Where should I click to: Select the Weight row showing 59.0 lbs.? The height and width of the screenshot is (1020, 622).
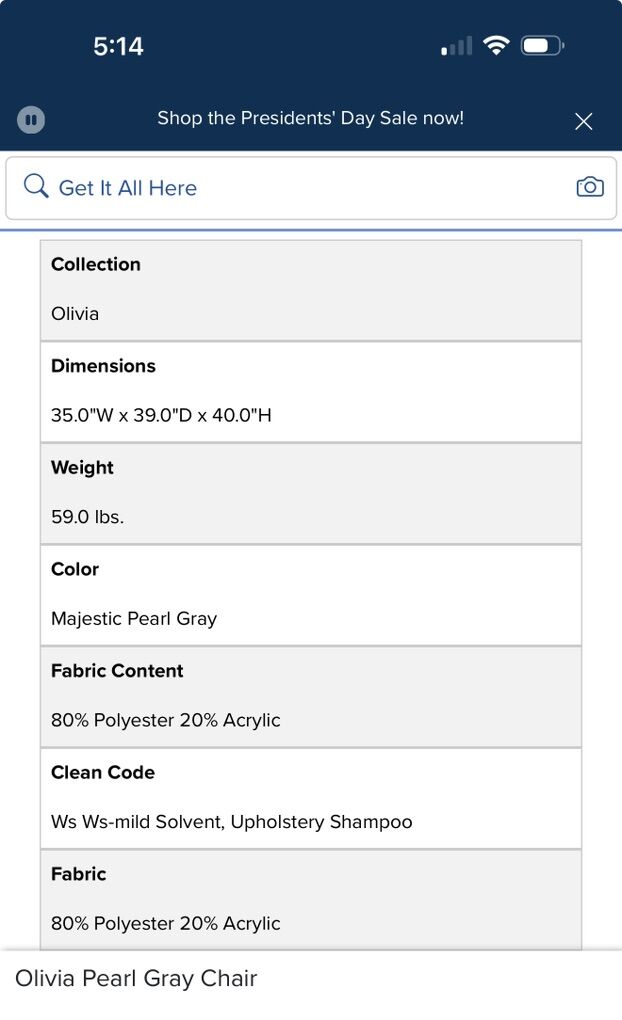coord(310,494)
